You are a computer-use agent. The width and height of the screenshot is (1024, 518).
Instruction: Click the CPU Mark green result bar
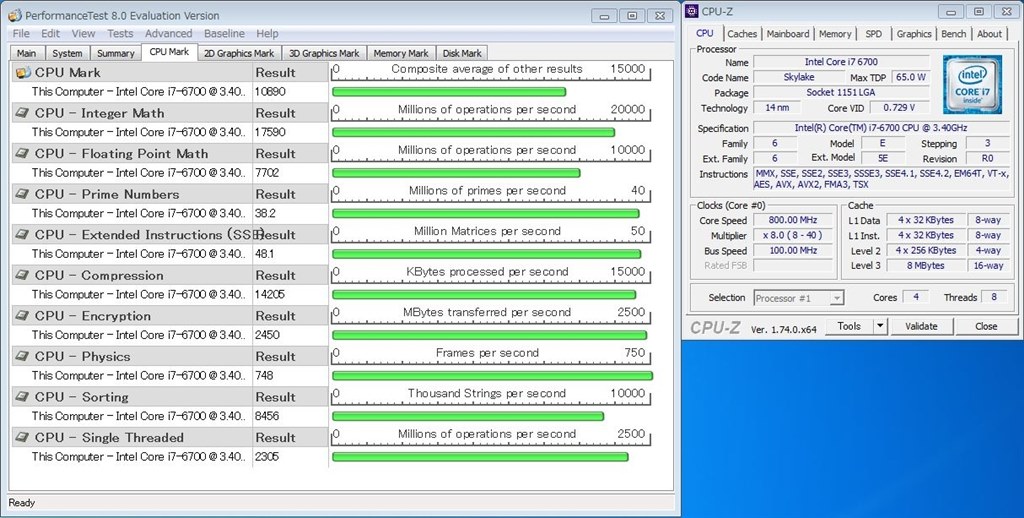point(449,92)
